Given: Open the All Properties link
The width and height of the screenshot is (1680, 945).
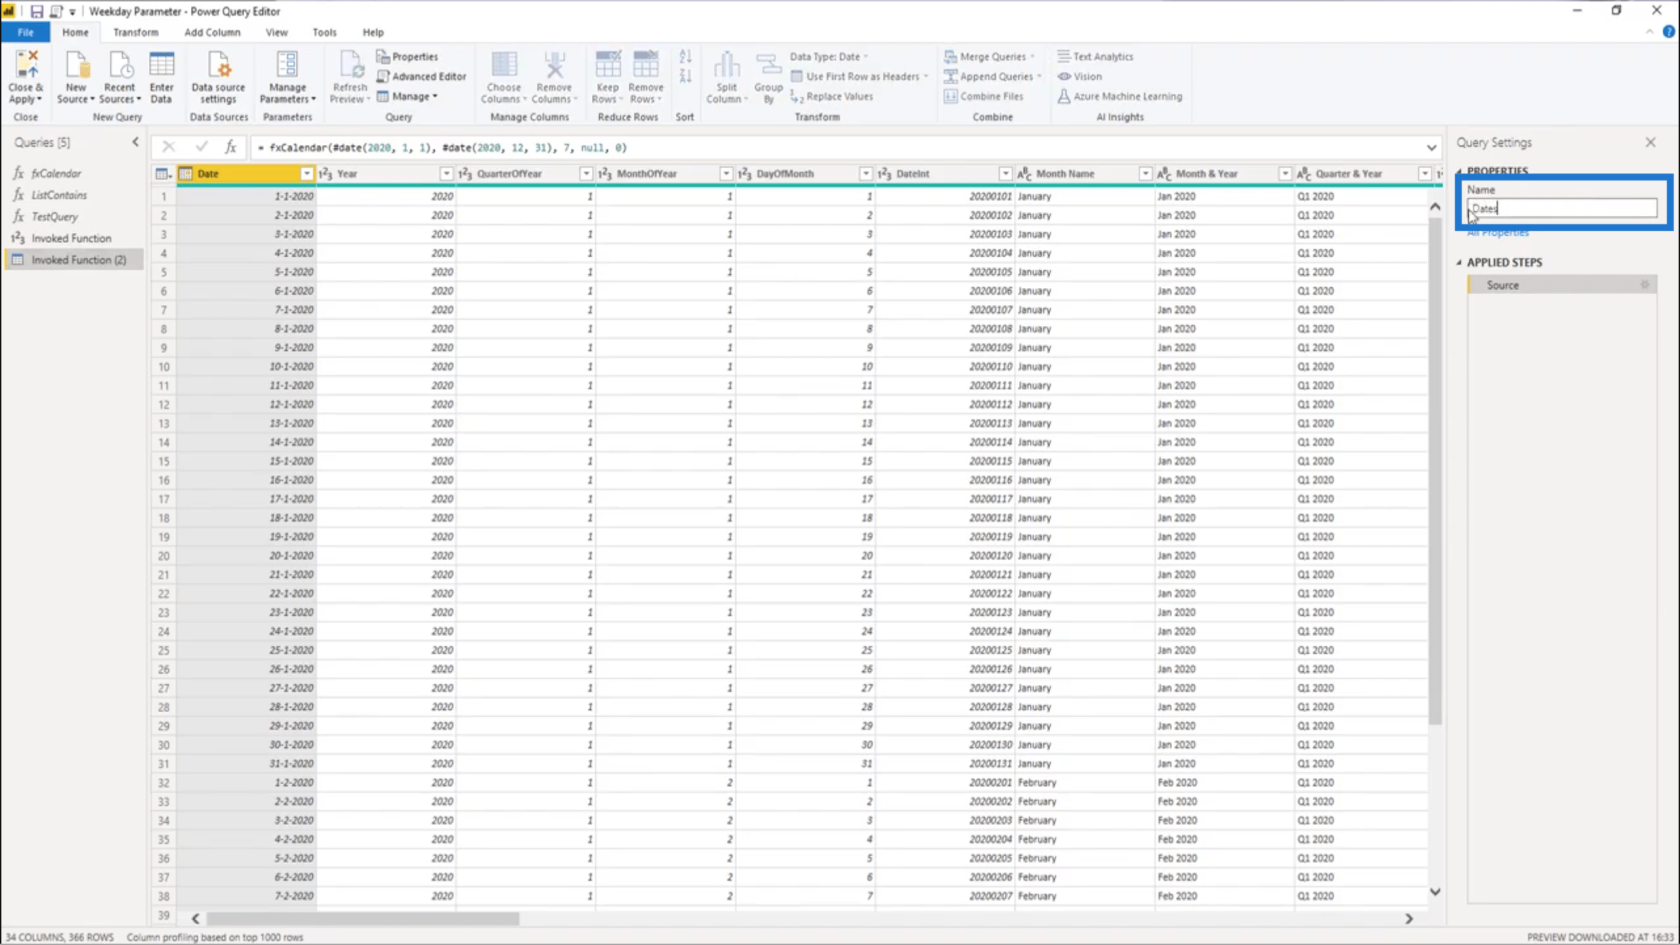Looking at the screenshot, I should (x=1497, y=232).
